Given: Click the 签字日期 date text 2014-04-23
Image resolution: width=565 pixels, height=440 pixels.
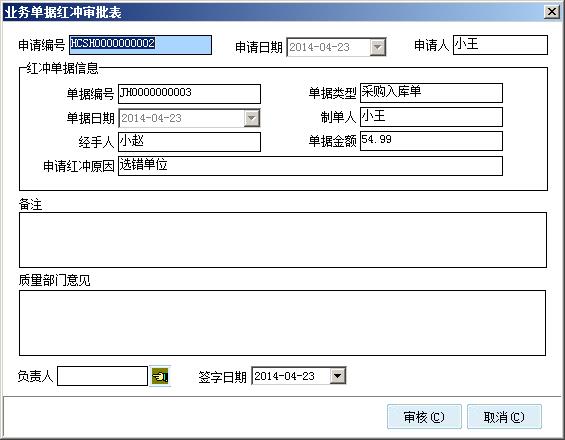Looking at the screenshot, I should click(x=285, y=376).
